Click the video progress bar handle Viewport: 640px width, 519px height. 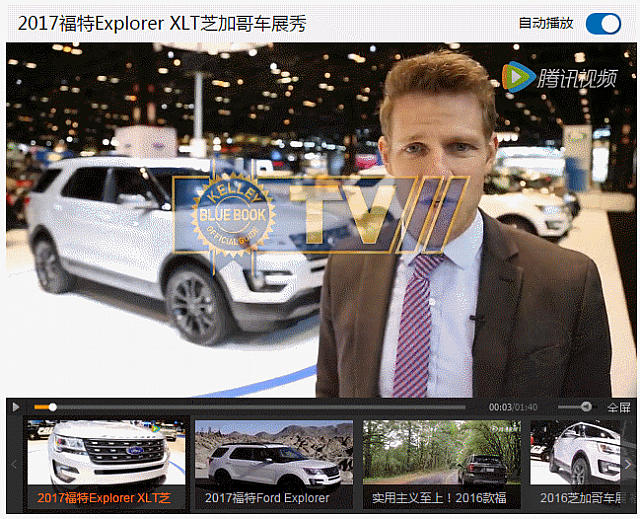click(53, 407)
